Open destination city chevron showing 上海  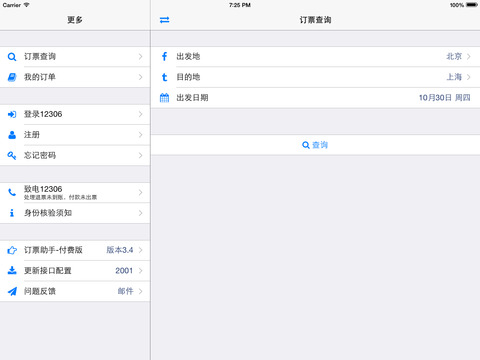(469, 77)
